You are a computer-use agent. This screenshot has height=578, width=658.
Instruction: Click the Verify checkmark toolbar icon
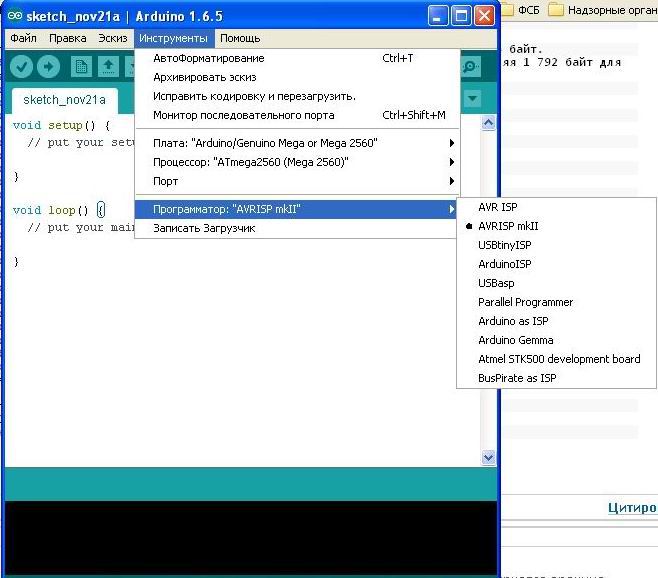[x=21, y=66]
